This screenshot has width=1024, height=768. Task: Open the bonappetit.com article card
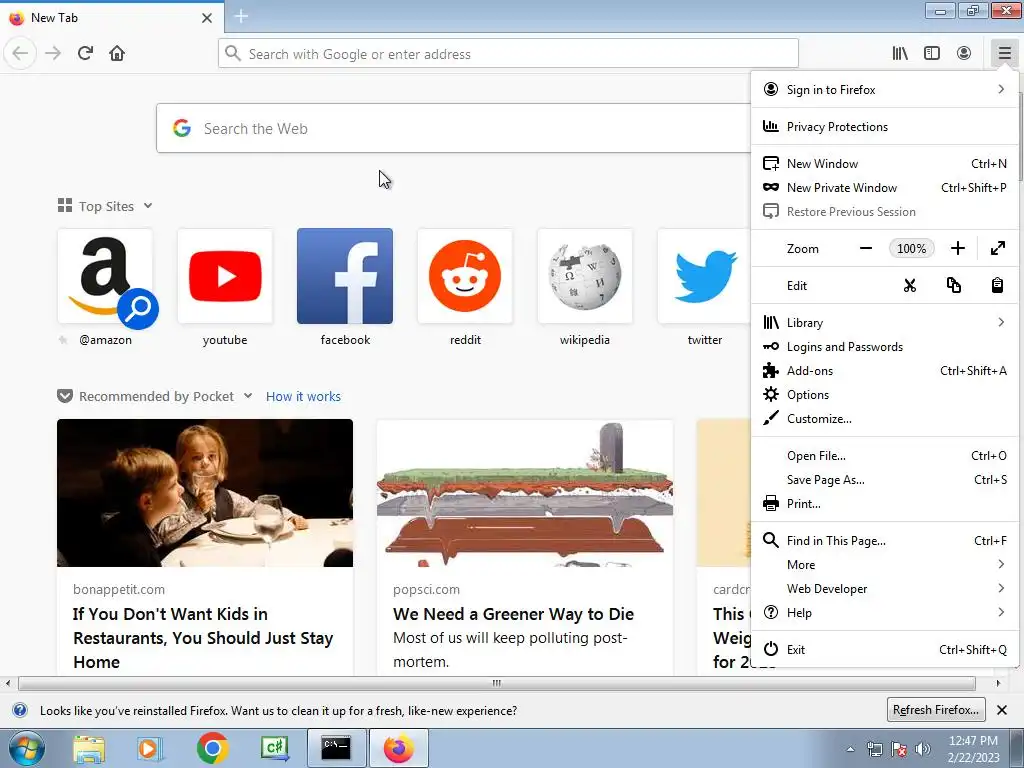205,547
